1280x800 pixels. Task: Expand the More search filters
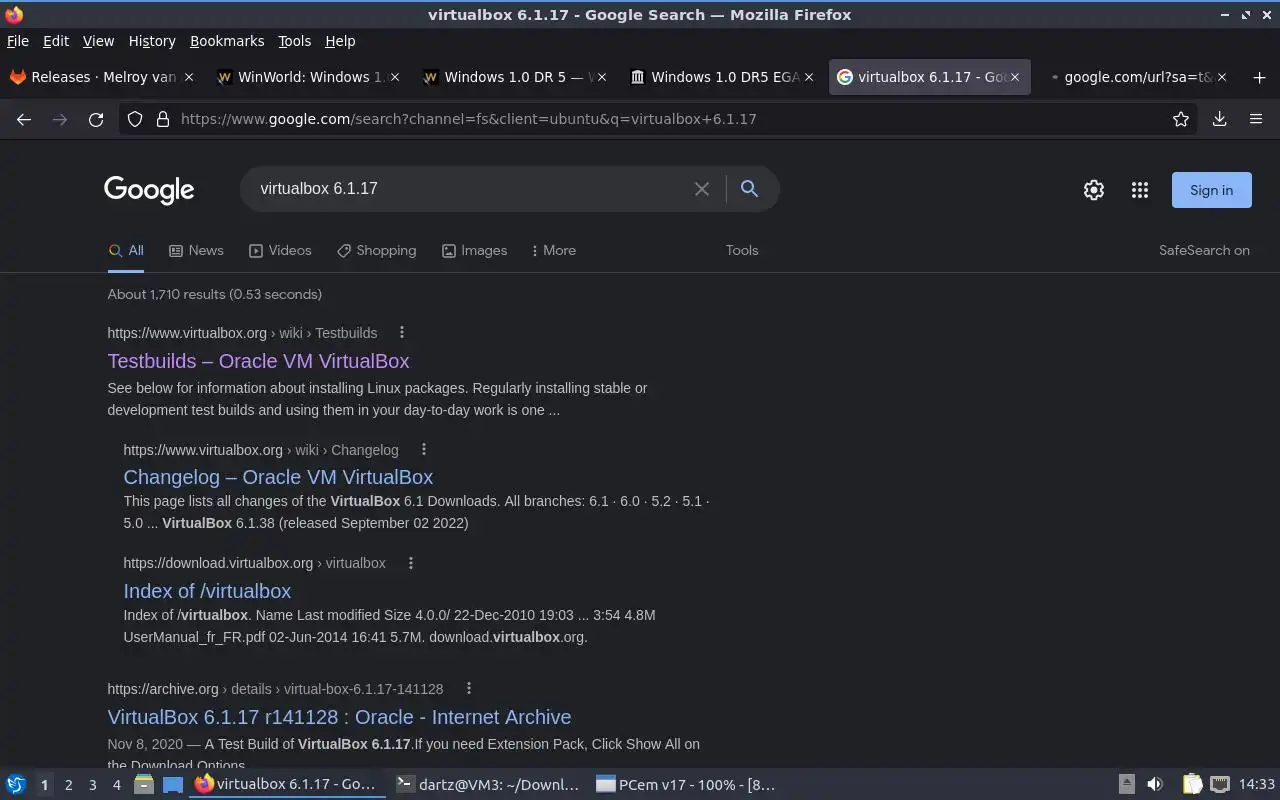pos(553,251)
